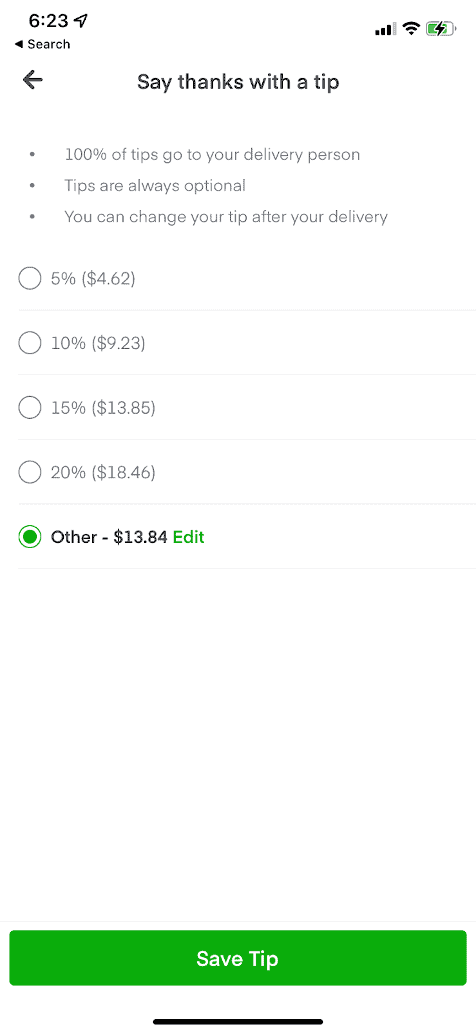The width and height of the screenshot is (476, 1034).
Task: Tap the back arrow icon
Action: tap(32, 80)
